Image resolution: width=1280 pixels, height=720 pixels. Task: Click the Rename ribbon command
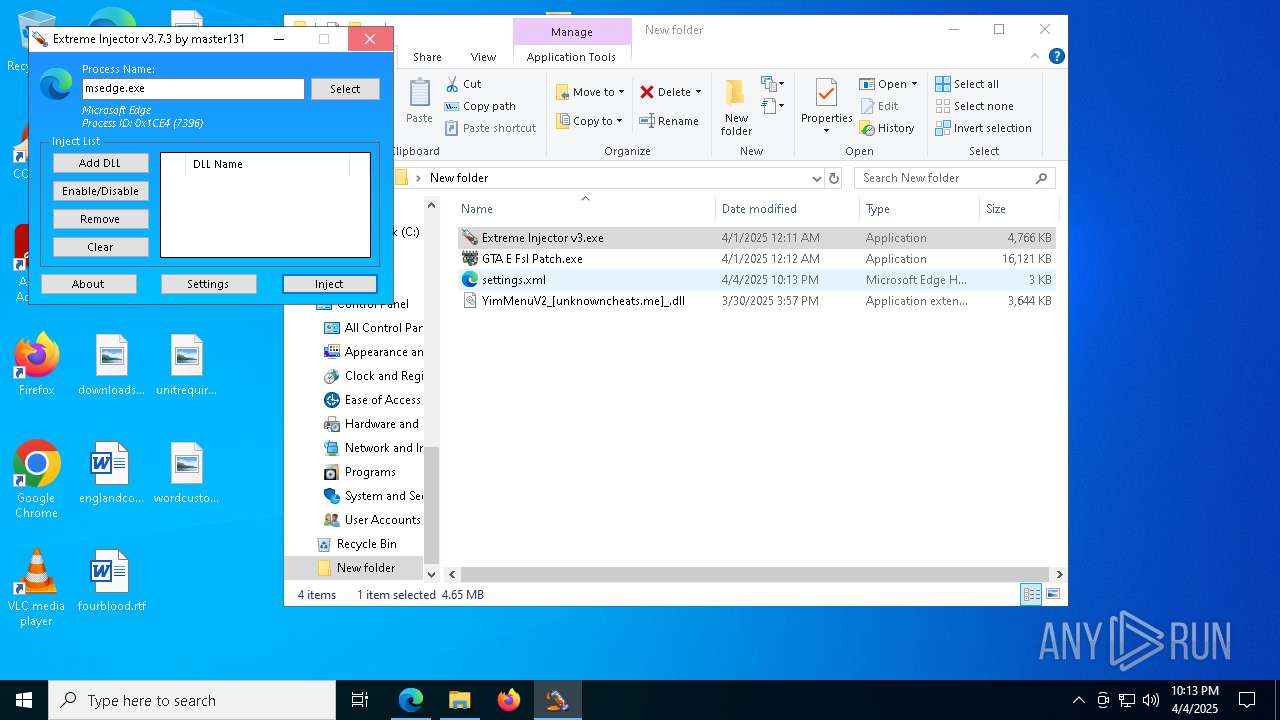click(669, 121)
